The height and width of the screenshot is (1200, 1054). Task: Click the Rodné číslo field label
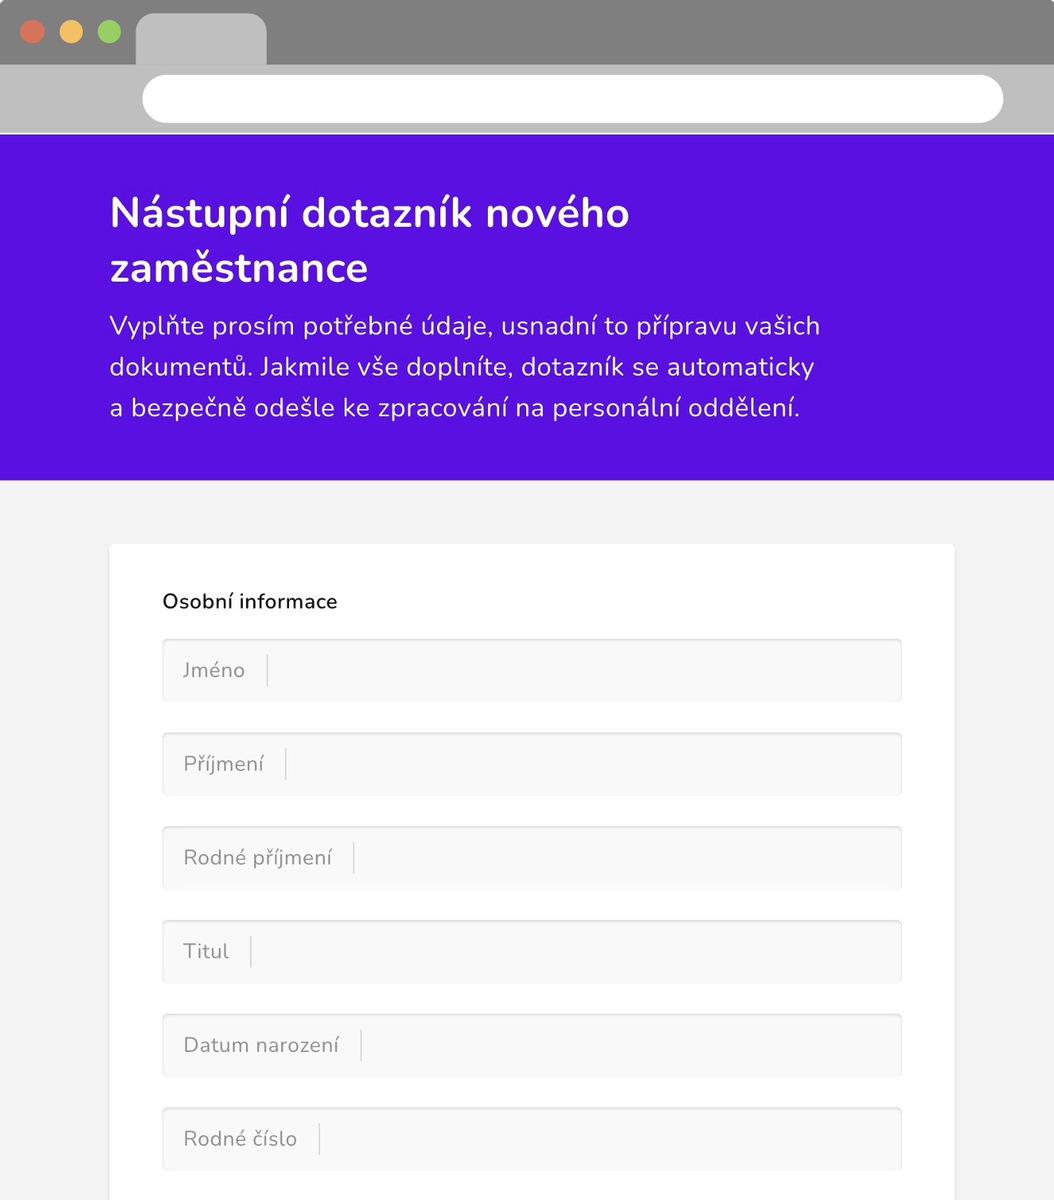click(239, 1138)
